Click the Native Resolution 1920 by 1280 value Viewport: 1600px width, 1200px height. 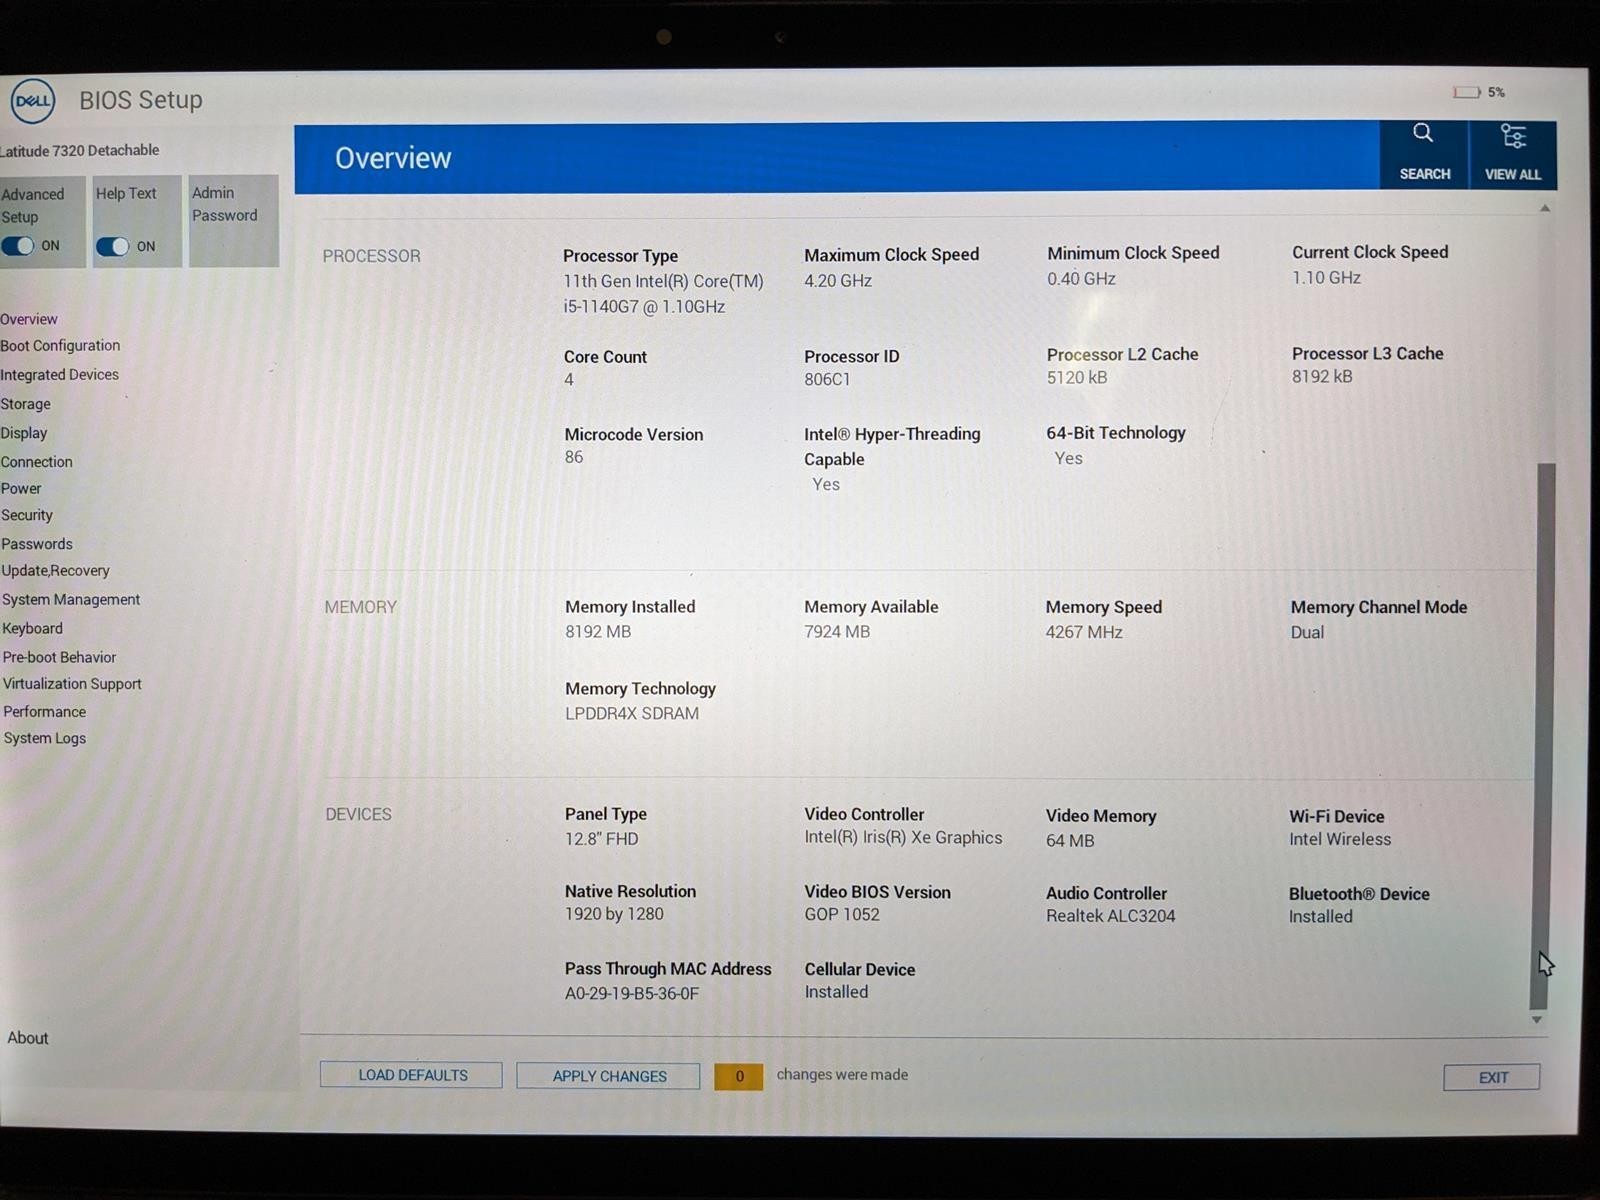[614, 914]
